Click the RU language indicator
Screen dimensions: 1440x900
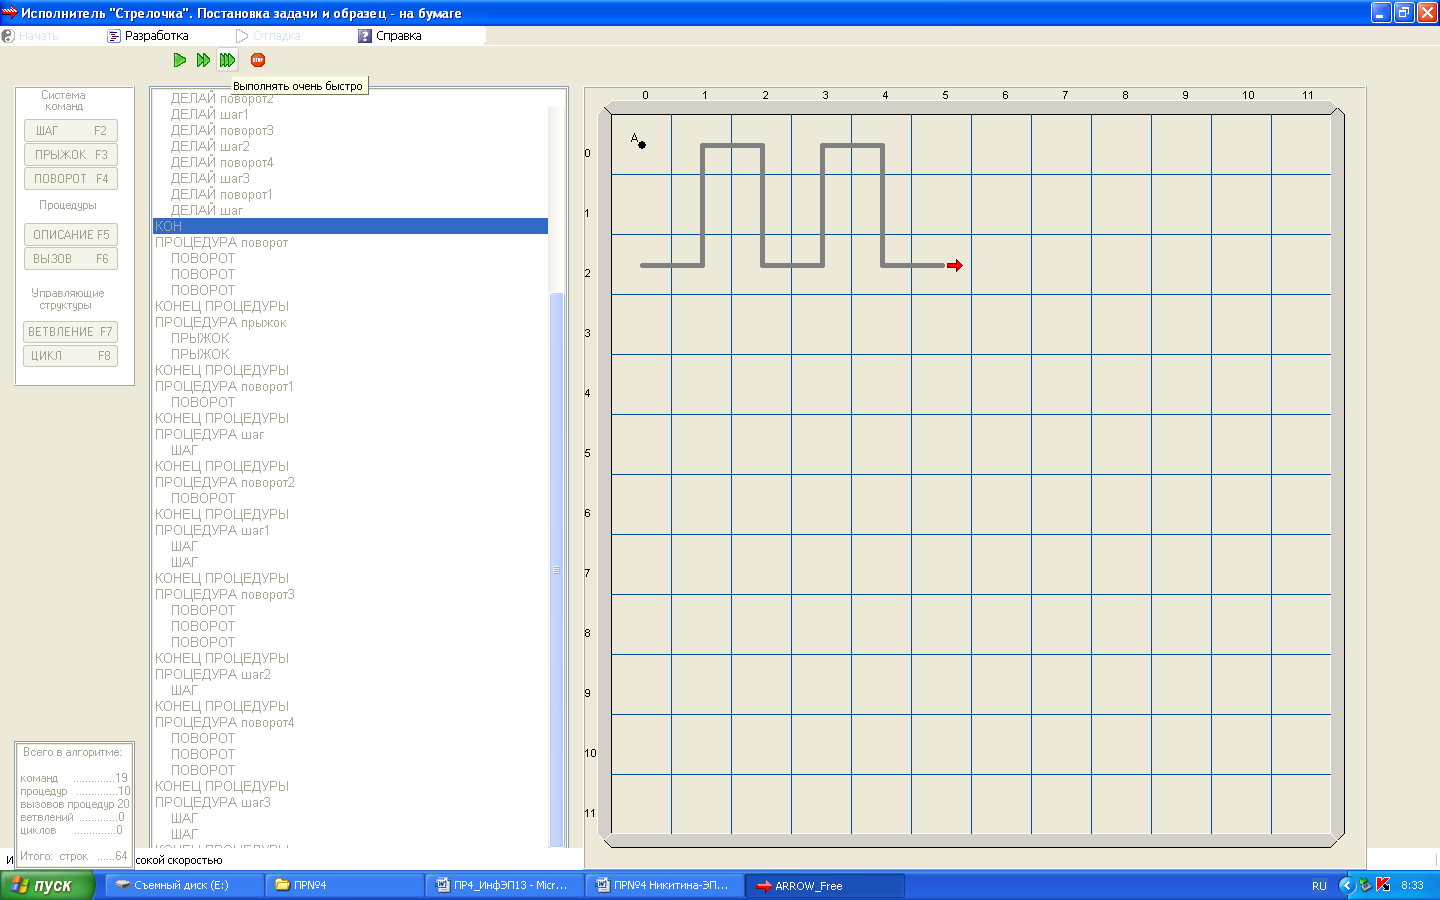[x=1319, y=885]
